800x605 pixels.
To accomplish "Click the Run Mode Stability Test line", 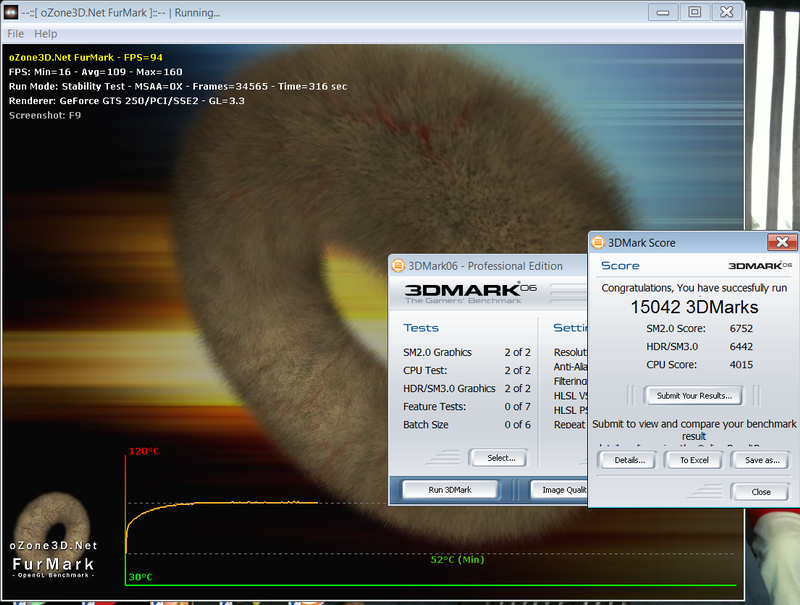I will 178,87.
